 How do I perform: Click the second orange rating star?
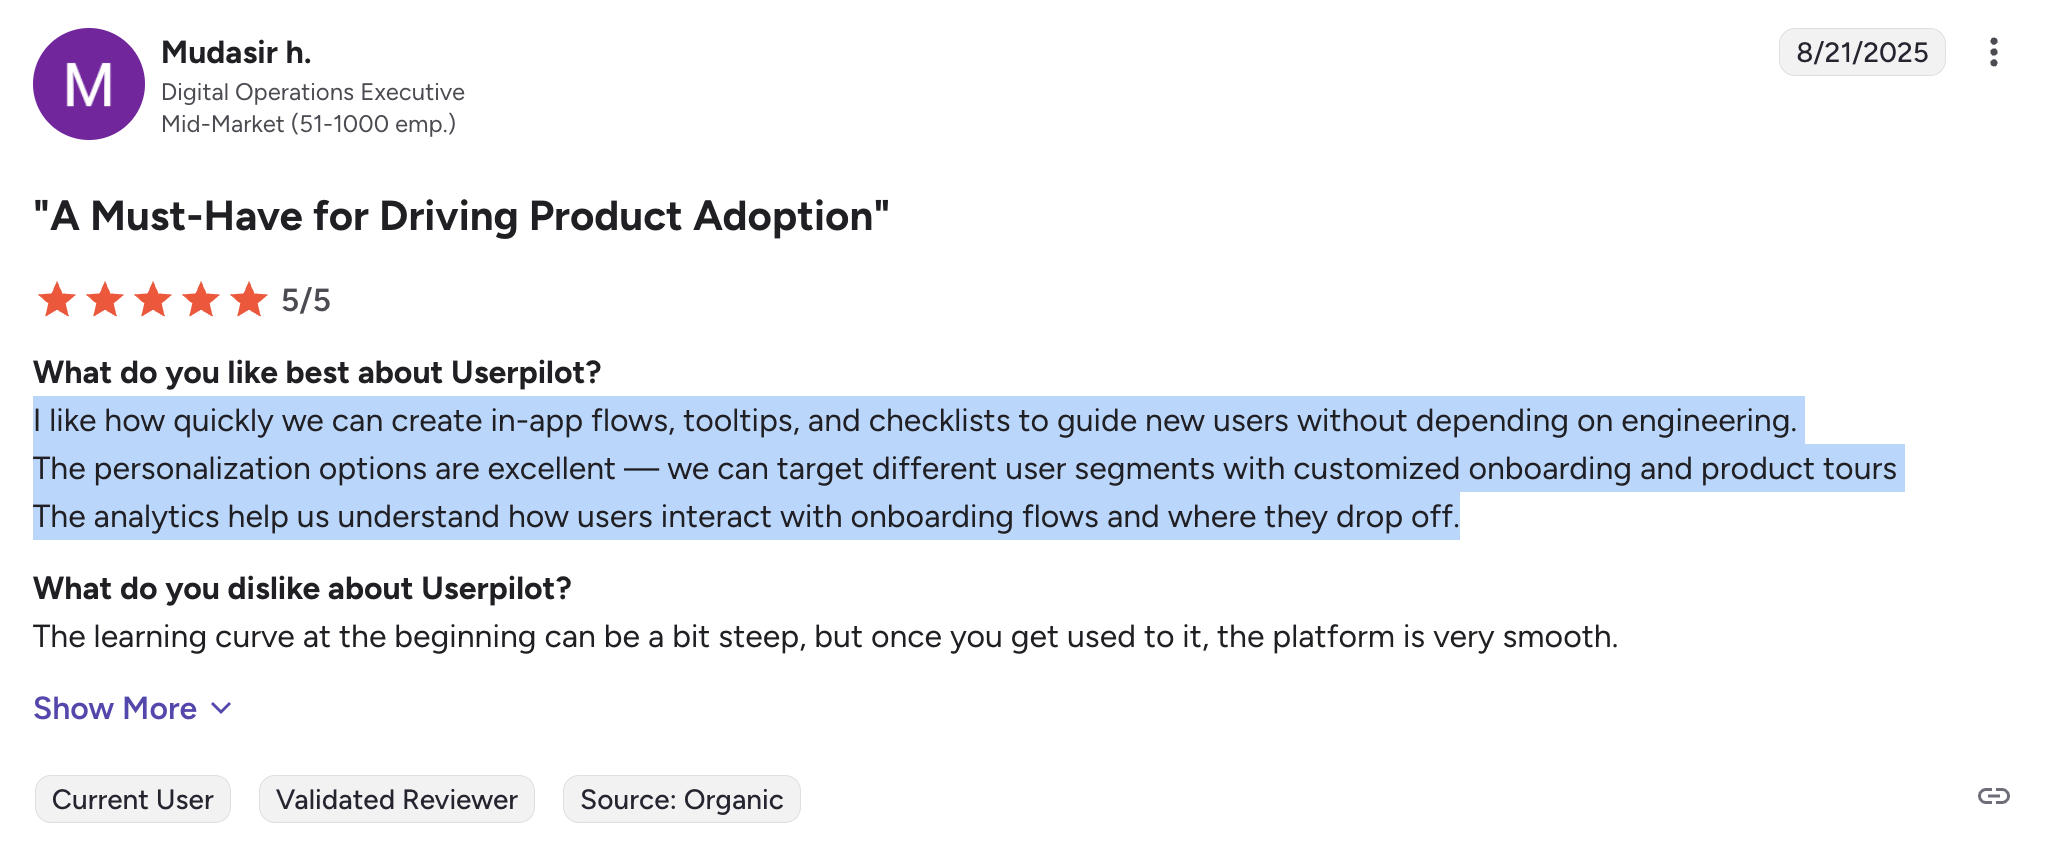tap(104, 299)
